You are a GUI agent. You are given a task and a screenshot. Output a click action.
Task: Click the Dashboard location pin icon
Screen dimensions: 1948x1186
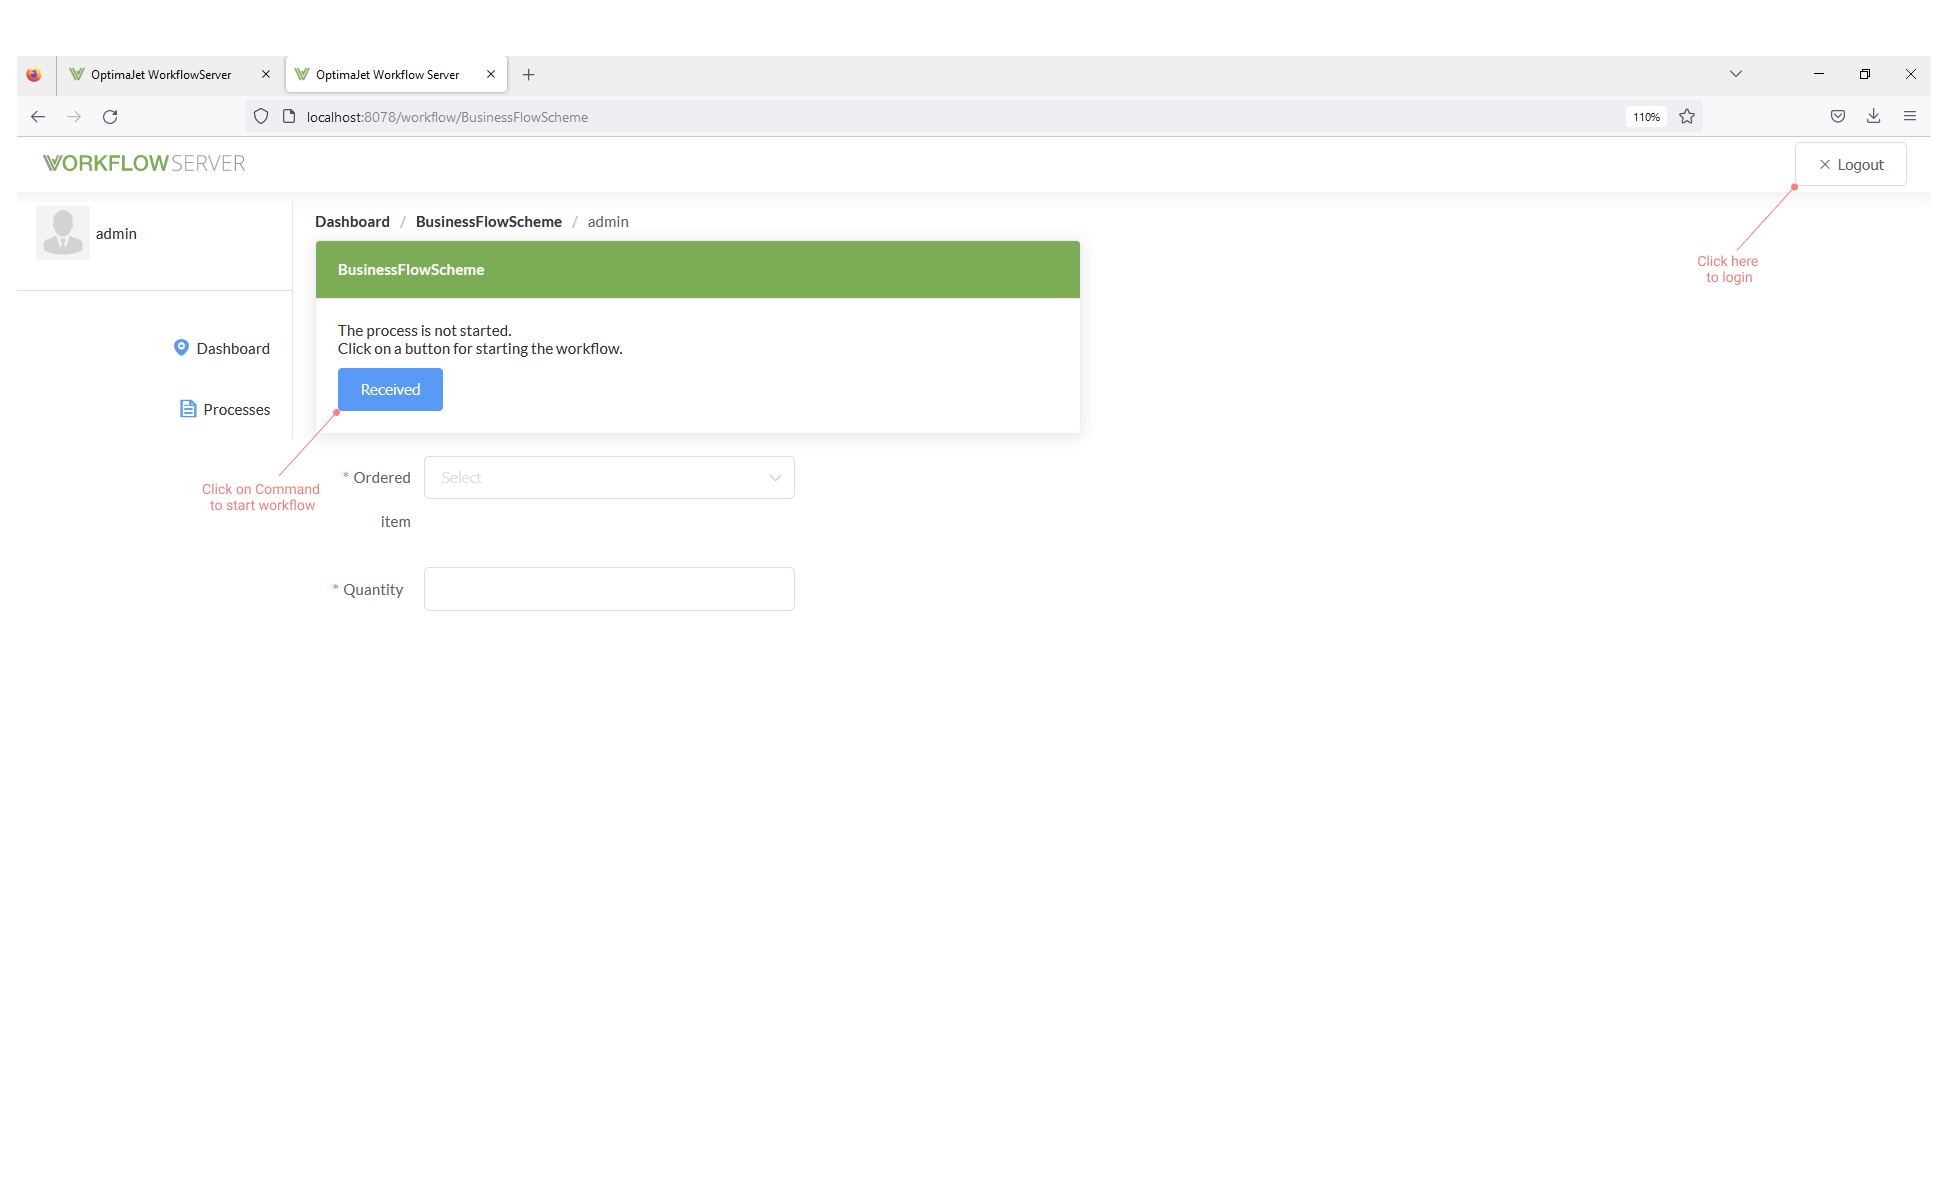[181, 347]
